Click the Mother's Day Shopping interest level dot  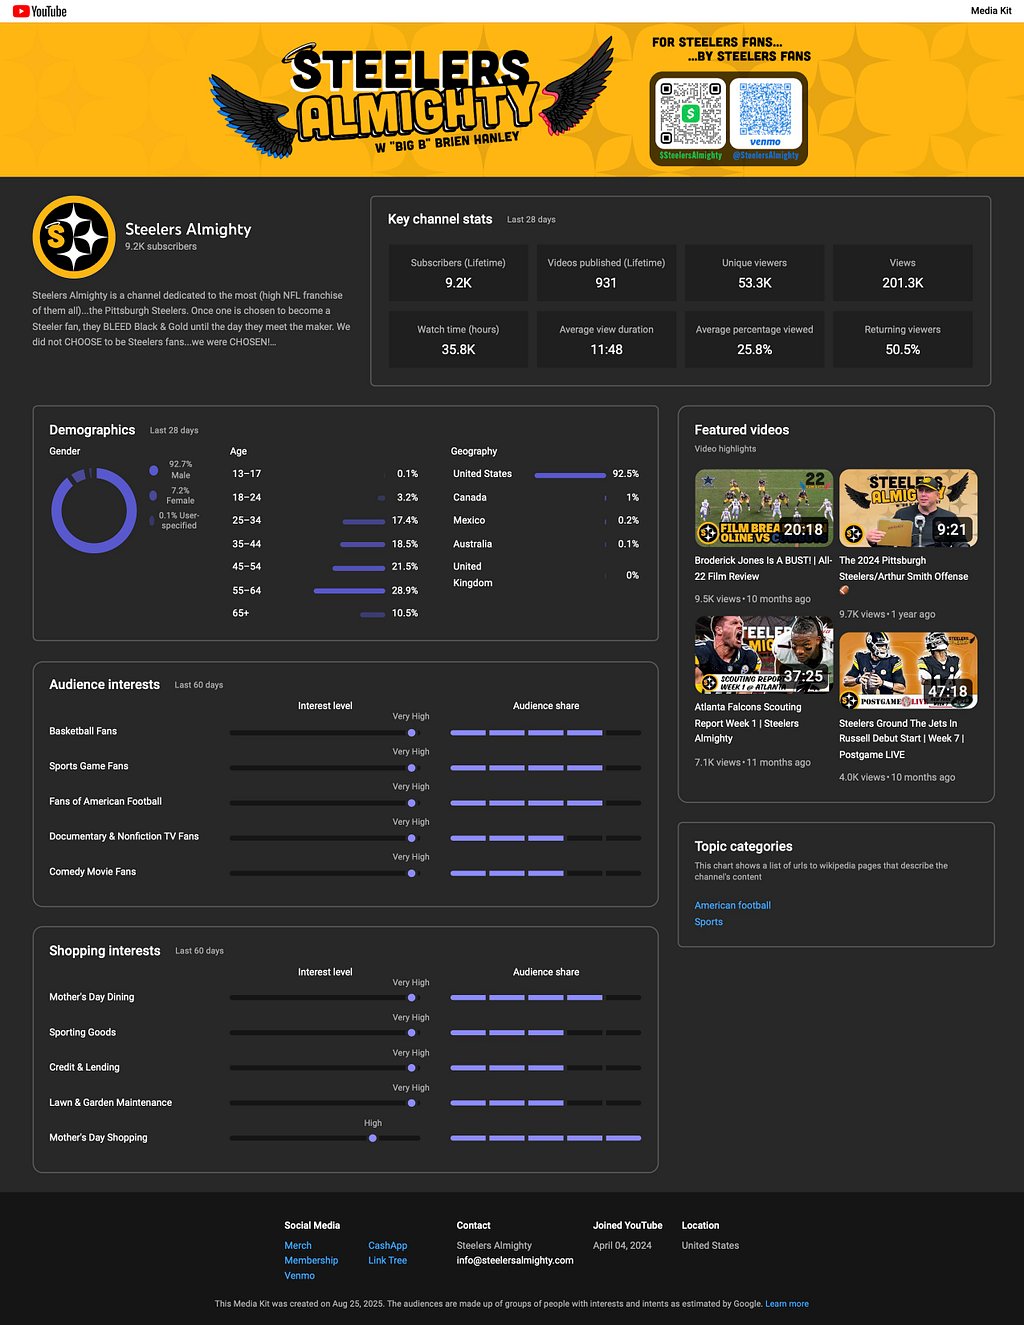point(373,1138)
